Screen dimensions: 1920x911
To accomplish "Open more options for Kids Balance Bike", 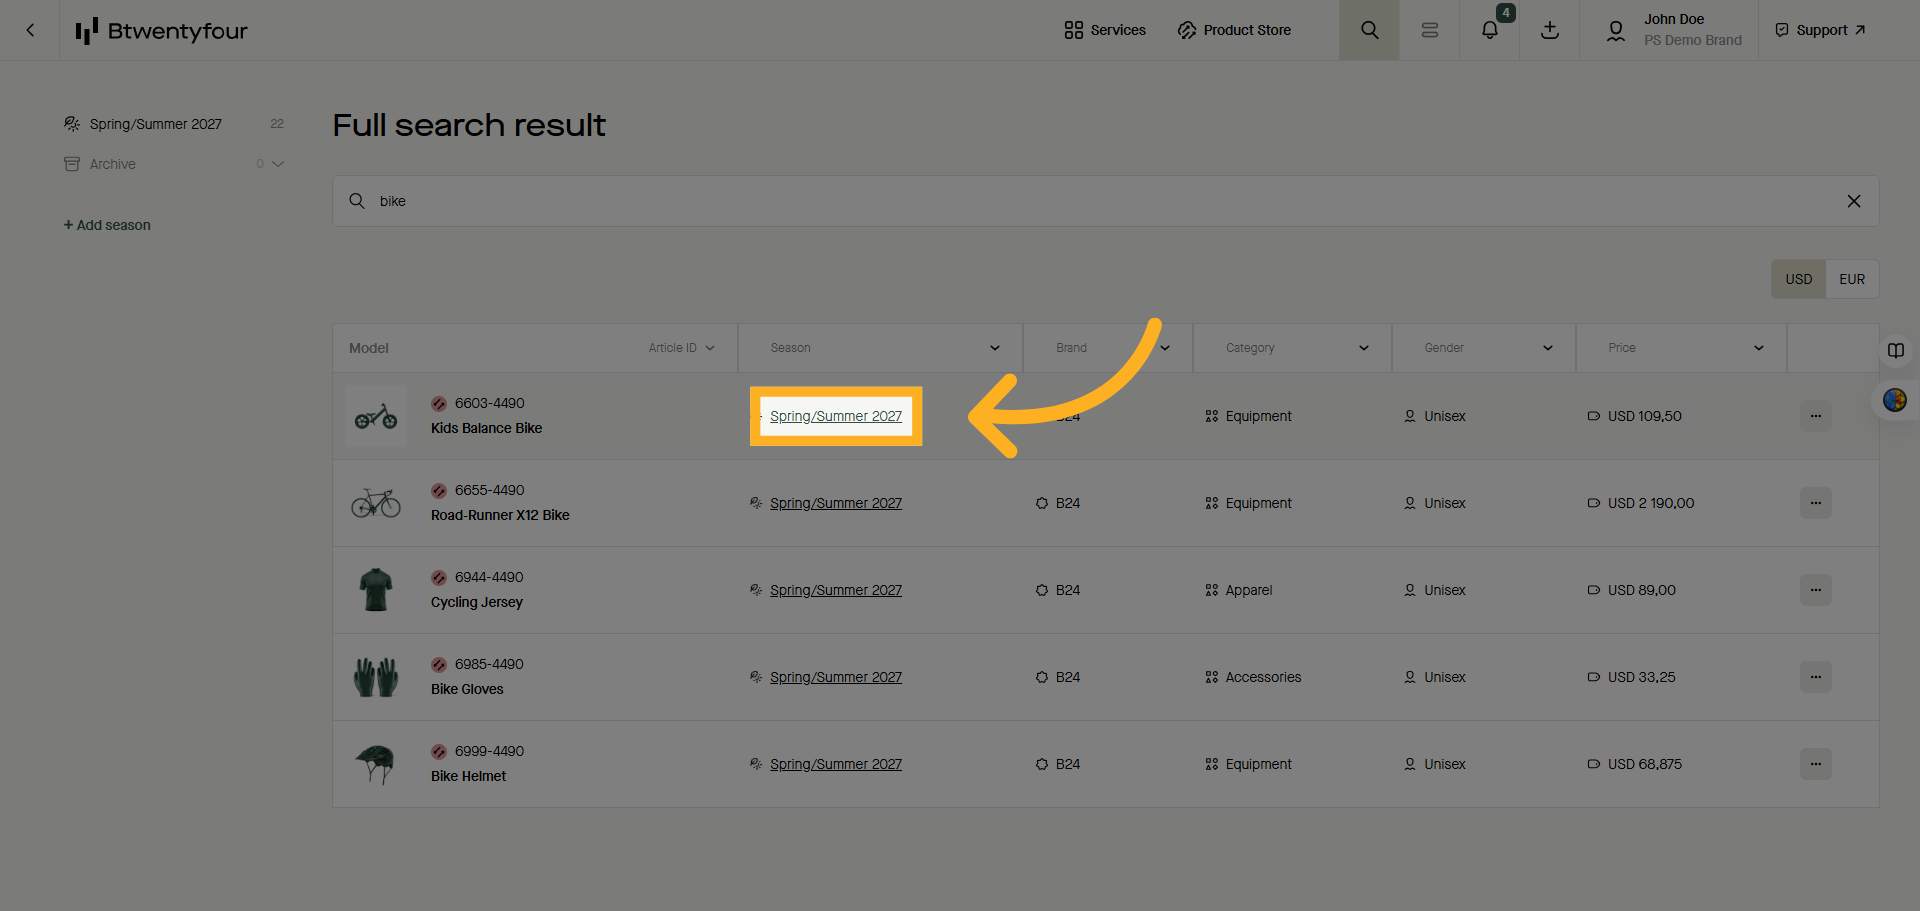I will click(1815, 416).
